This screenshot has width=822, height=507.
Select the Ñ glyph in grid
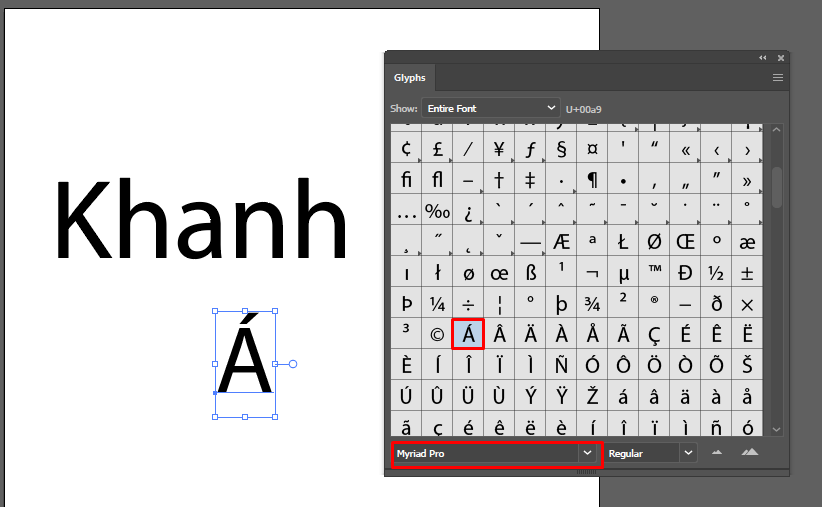tap(561, 365)
